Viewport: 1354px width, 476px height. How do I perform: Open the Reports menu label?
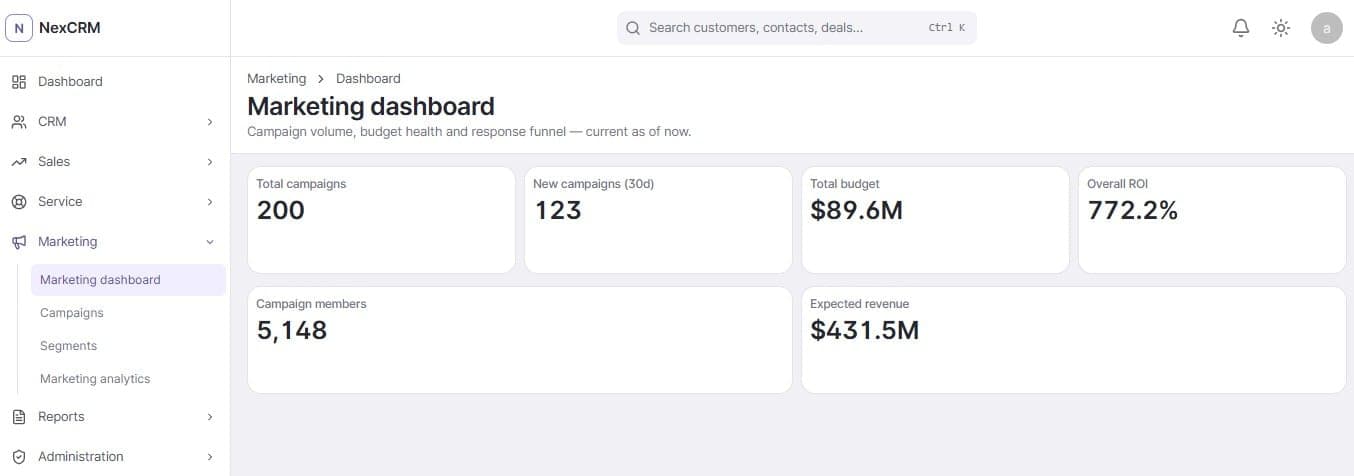point(61,417)
